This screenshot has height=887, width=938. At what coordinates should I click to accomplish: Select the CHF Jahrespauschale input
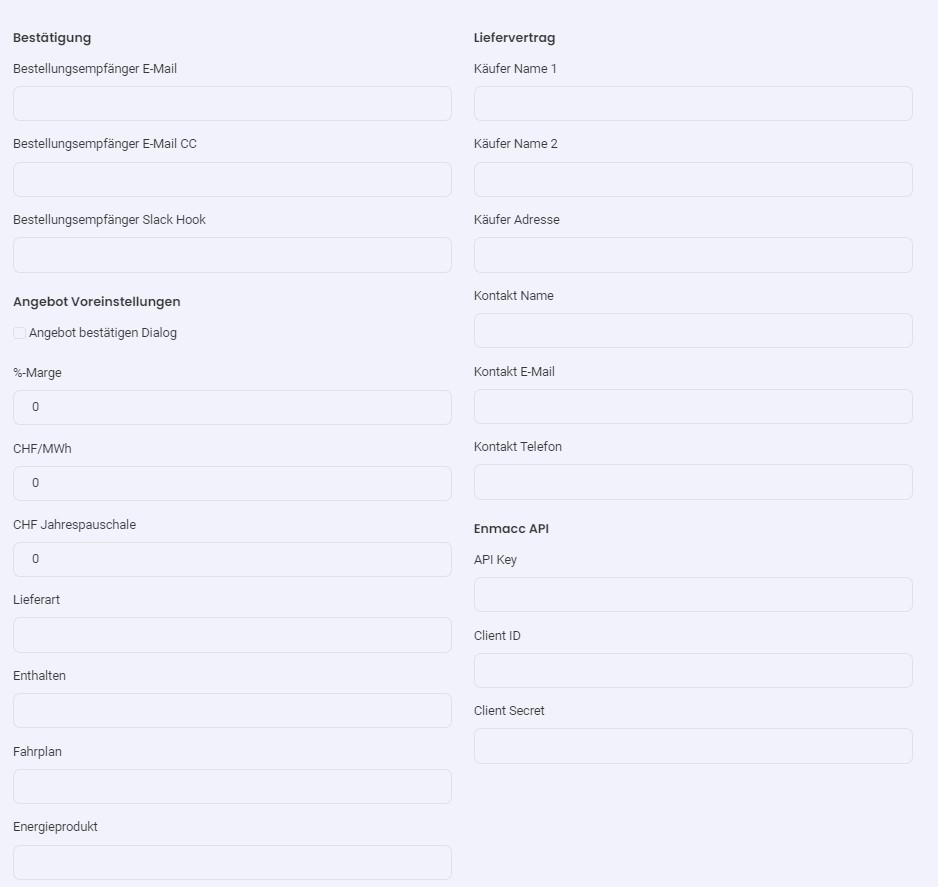click(x=232, y=559)
